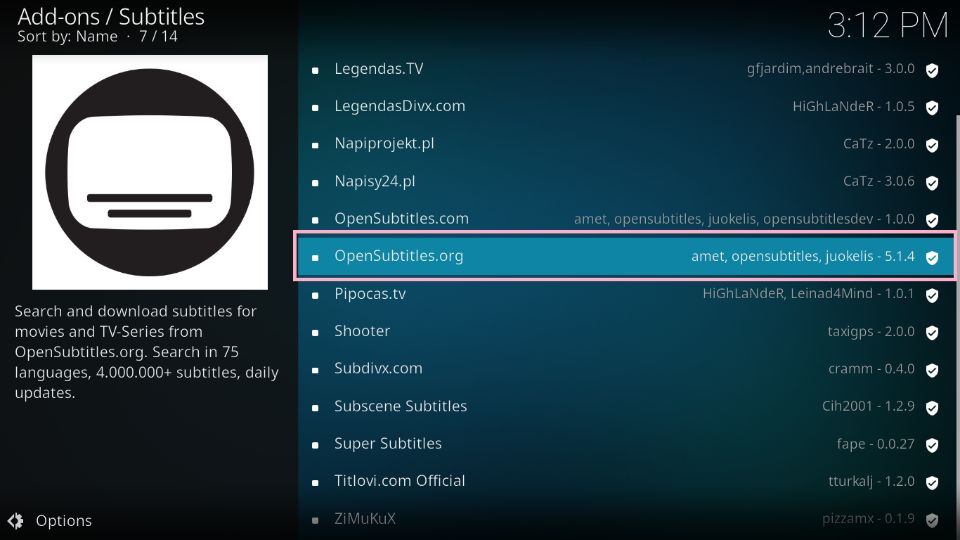Click author text HiGhLaNdeR, Leinad4Mind - 1.0.1

808,294
